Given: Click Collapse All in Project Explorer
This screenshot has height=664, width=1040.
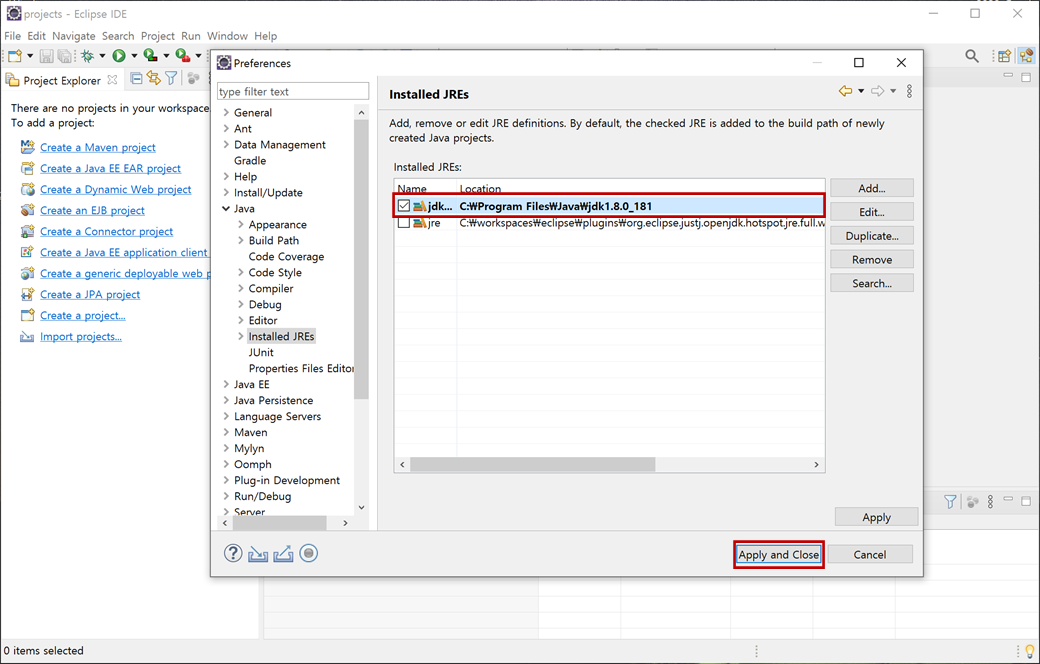Looking at the screenshot, I should (x=136, y=79).
